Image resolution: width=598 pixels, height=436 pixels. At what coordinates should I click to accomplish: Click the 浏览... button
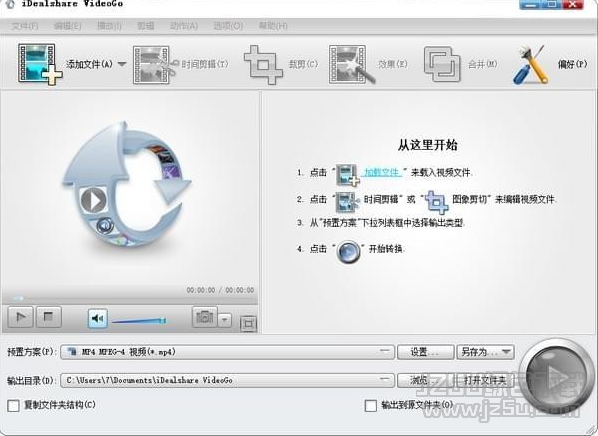[426, 380]
